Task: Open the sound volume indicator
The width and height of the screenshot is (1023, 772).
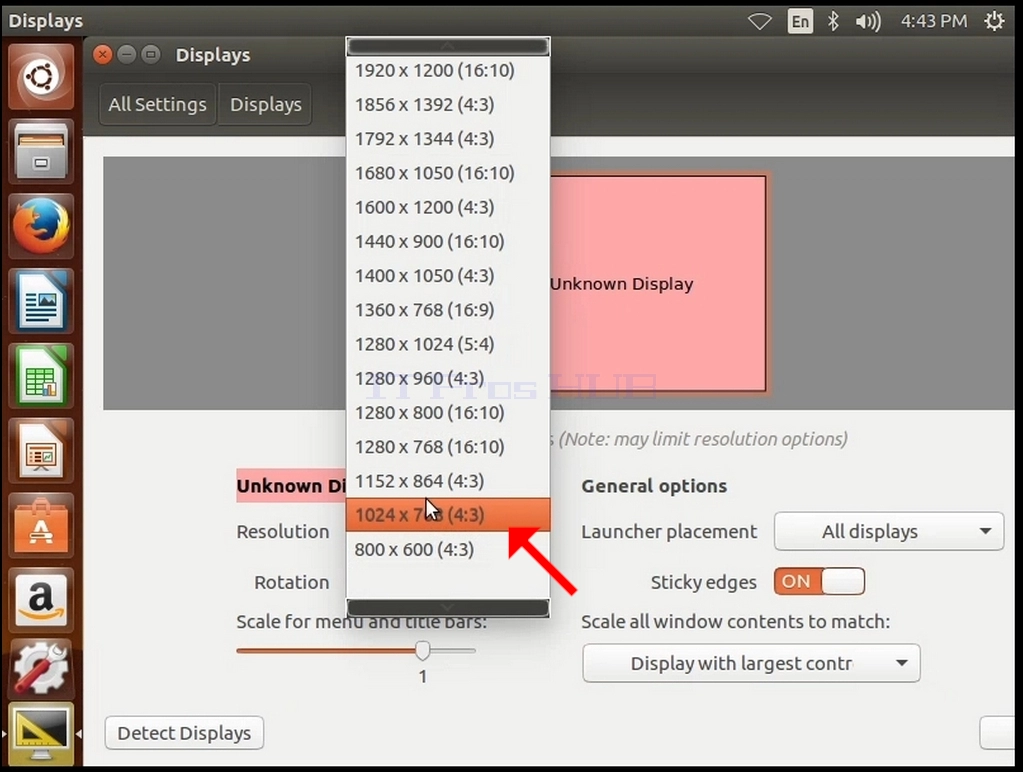Action: [868, 22]
